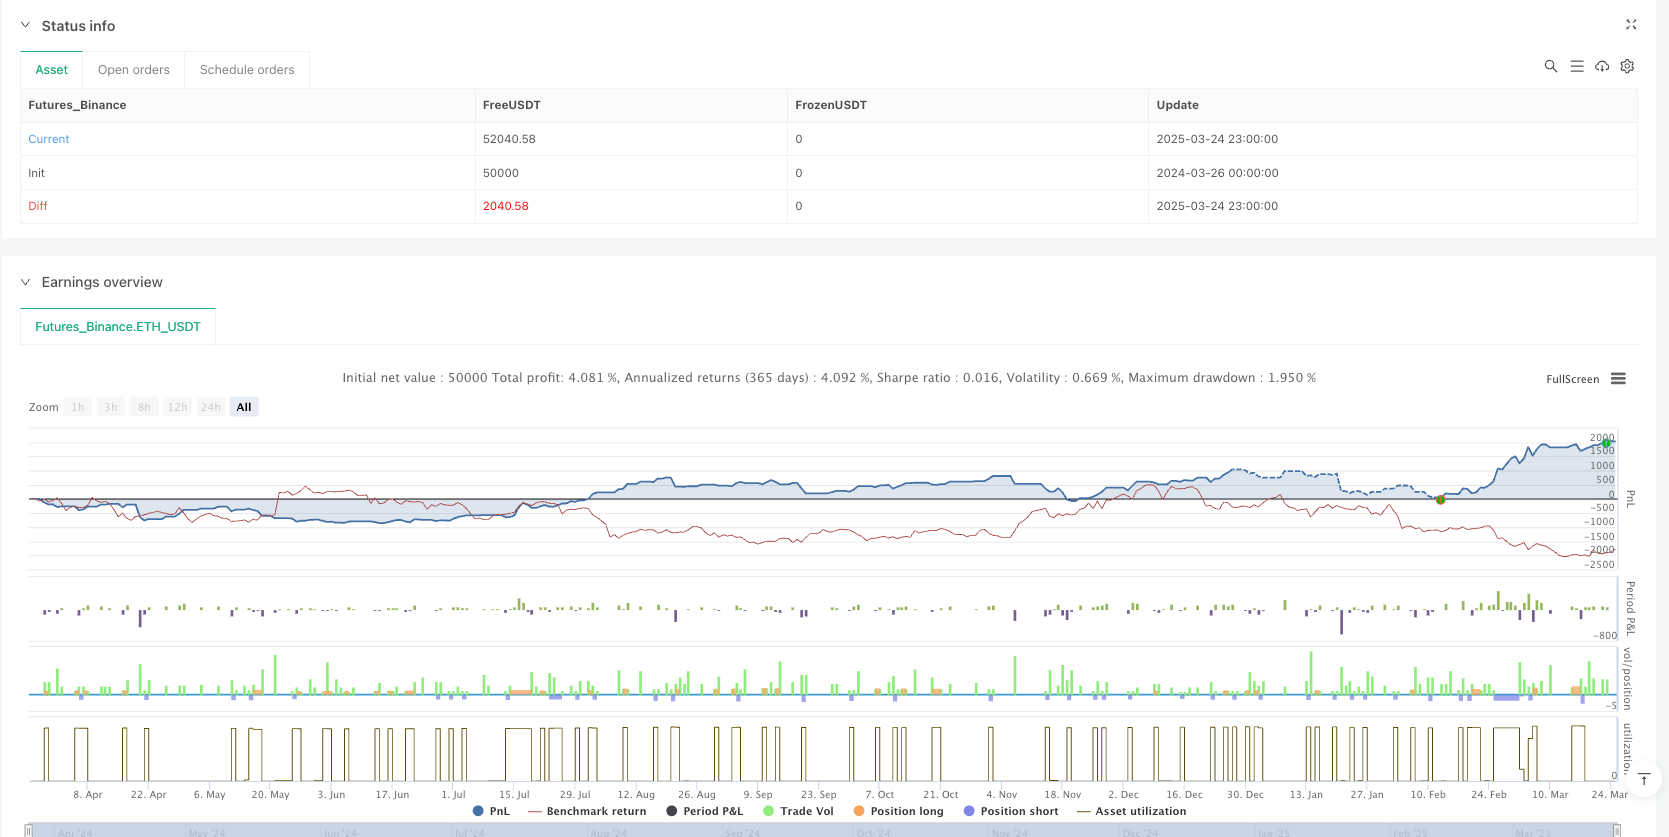The image size is (1669, 837).
Task: Toggle the Period P&L legend series
Action: click(x=705, y=811)
